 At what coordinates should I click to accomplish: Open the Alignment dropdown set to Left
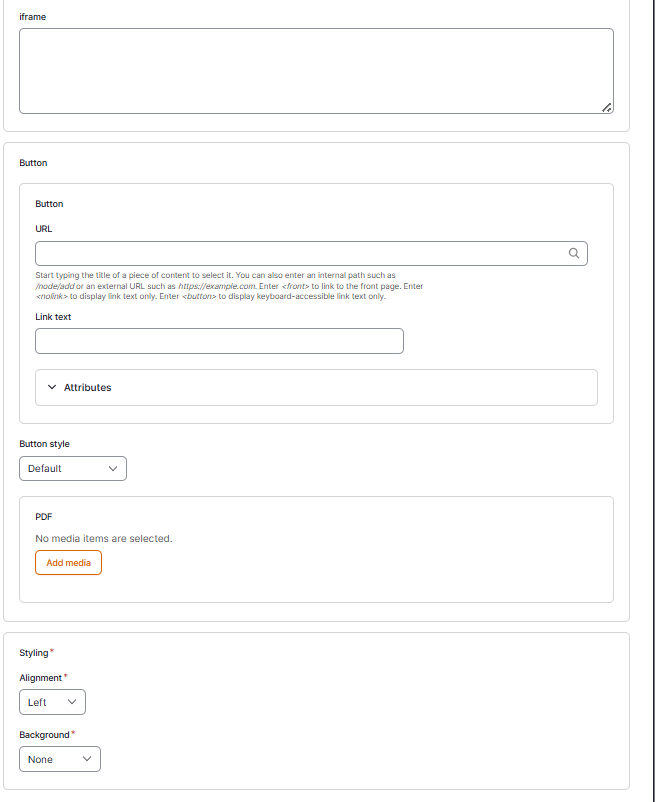click(x=52, y=702)
